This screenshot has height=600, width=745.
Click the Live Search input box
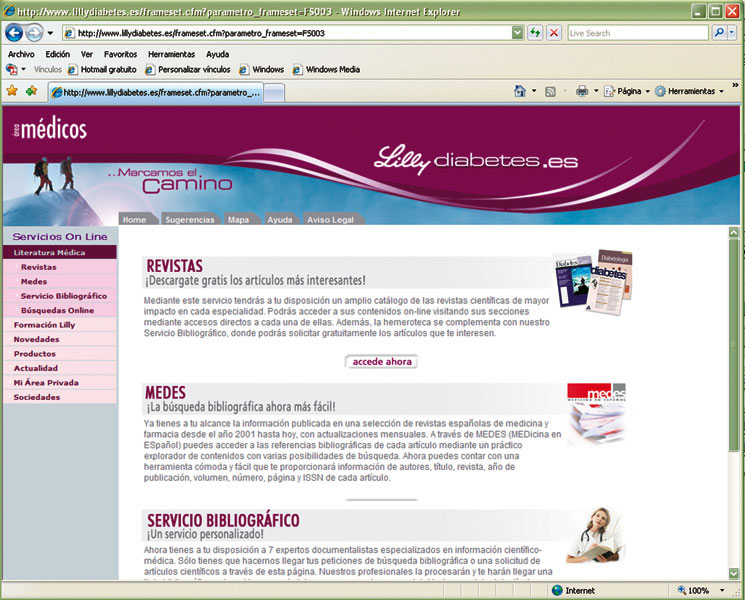pos(638,33)
